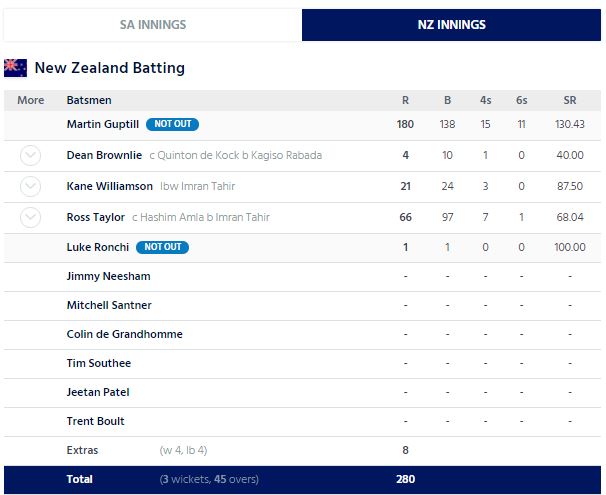Select Mitchell Santner's name
The height and width of the screenshot is (495, 606).
pyautogui.click(x=109, y=305)
